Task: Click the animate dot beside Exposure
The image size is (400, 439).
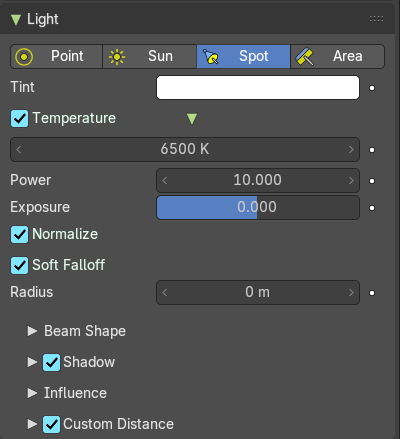Action: [372, 208]
